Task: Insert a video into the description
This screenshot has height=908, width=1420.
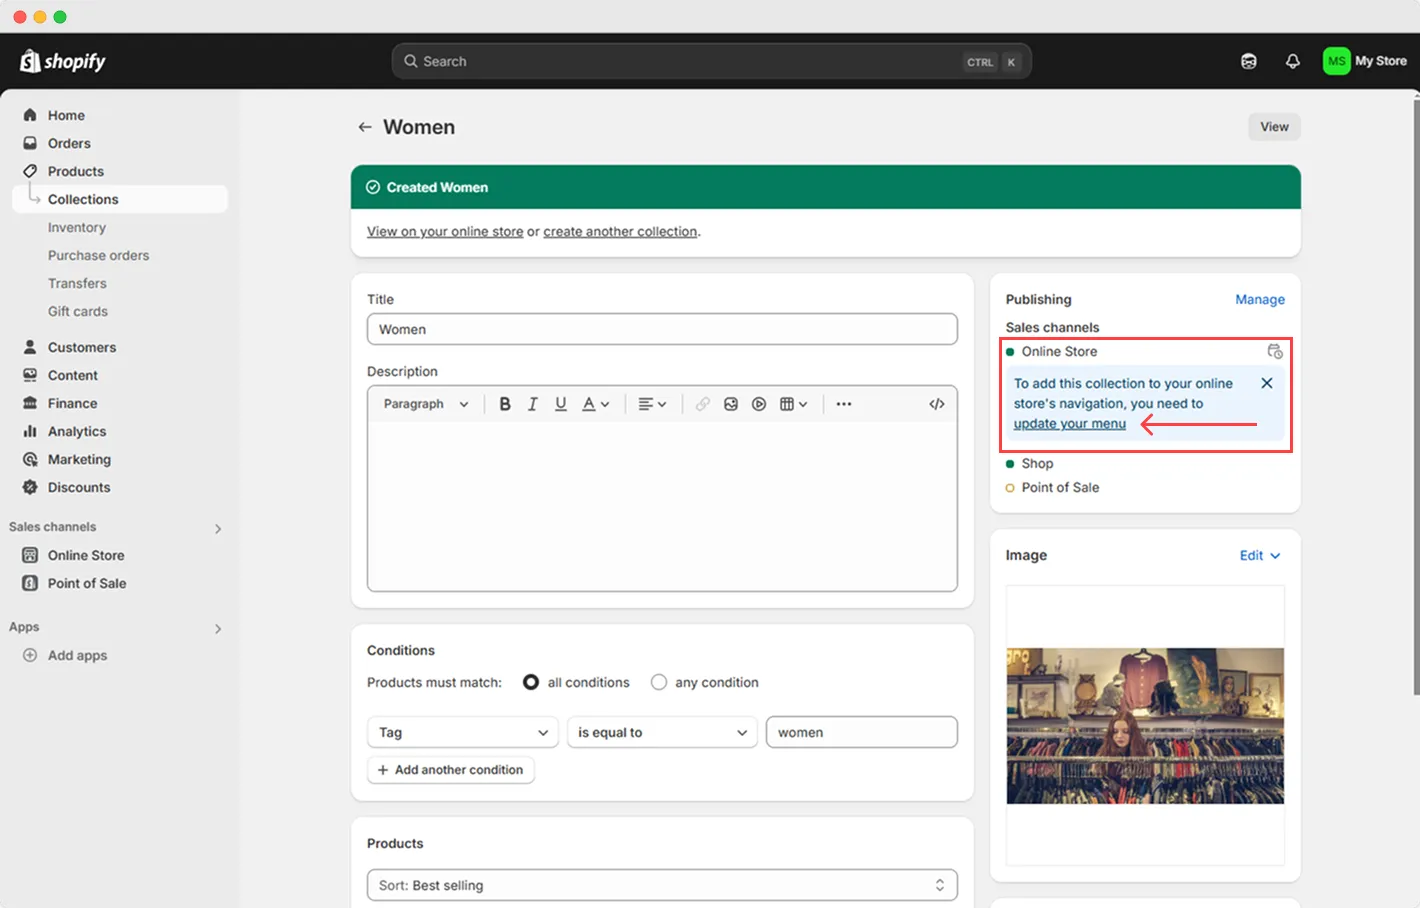Action: click(759, 403)
